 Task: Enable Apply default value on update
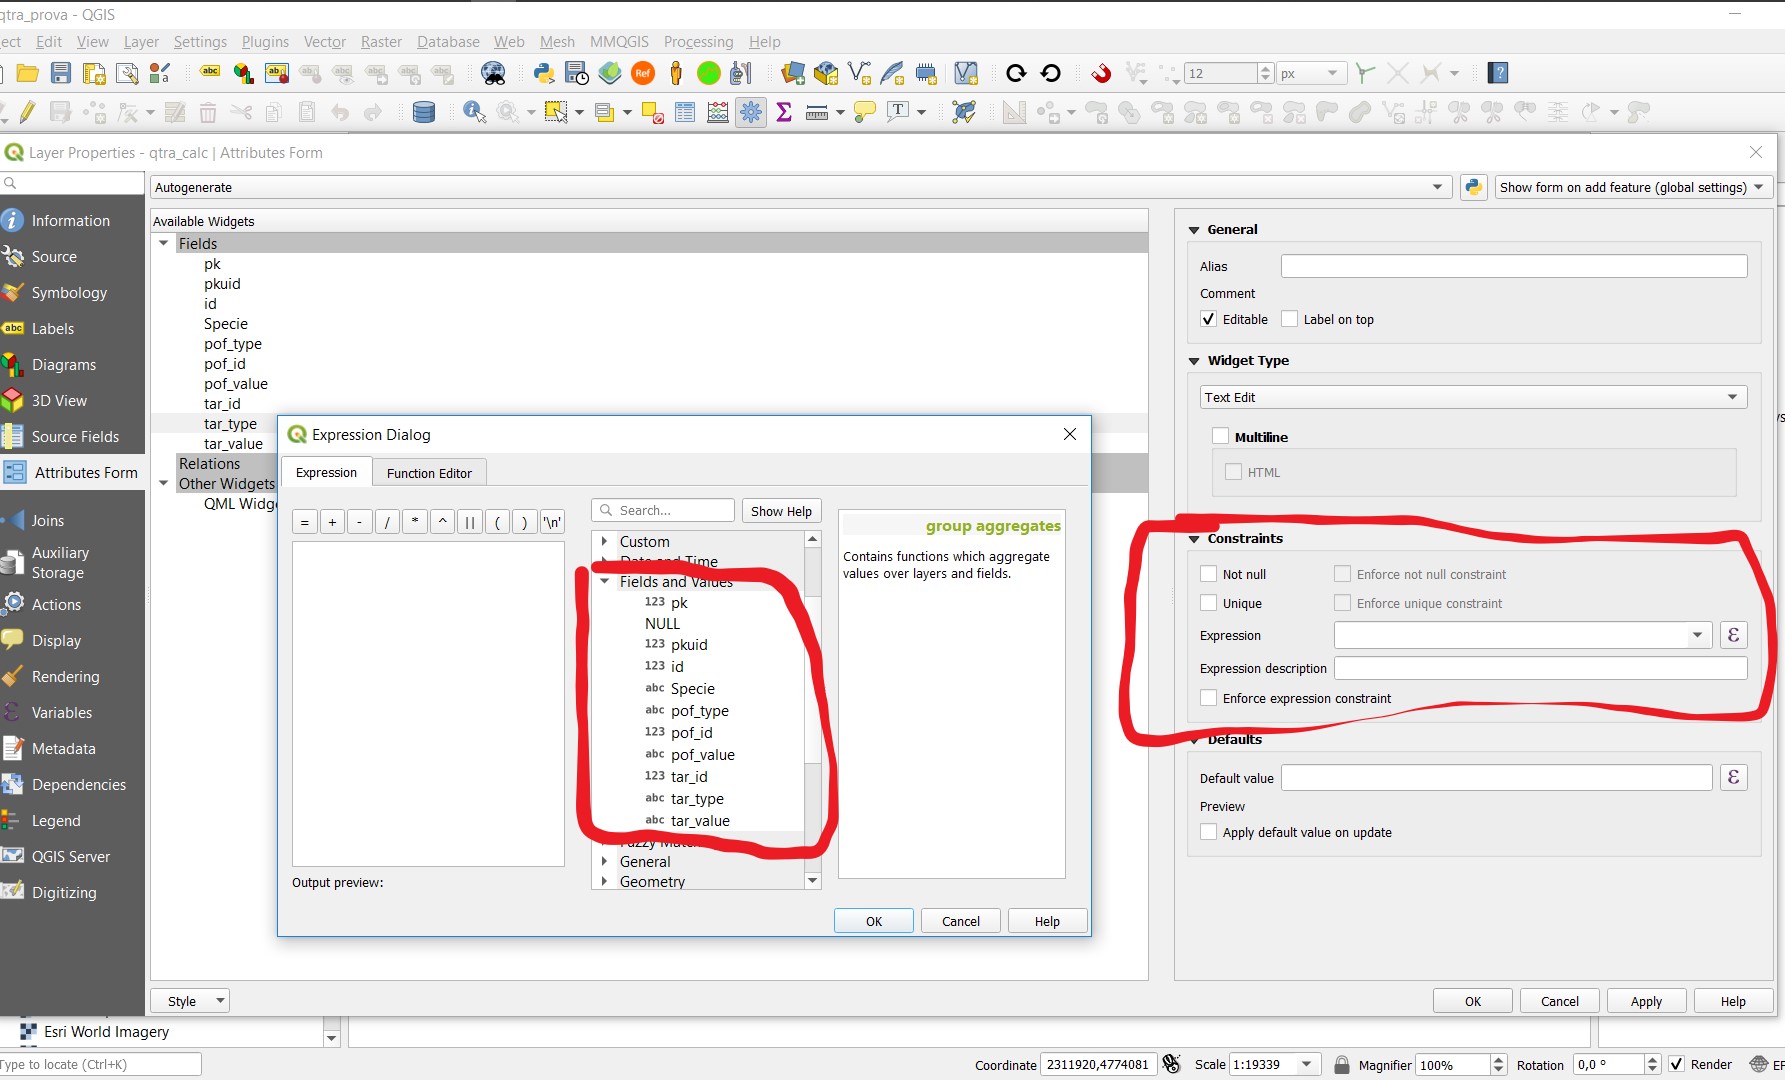(1208, 831)
